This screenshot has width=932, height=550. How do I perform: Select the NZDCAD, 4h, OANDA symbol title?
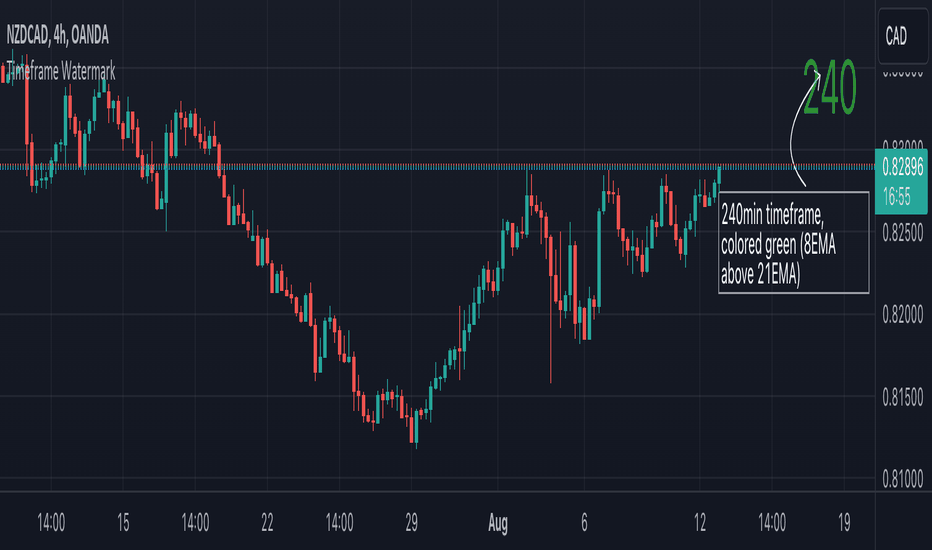[x=58, y=36]
